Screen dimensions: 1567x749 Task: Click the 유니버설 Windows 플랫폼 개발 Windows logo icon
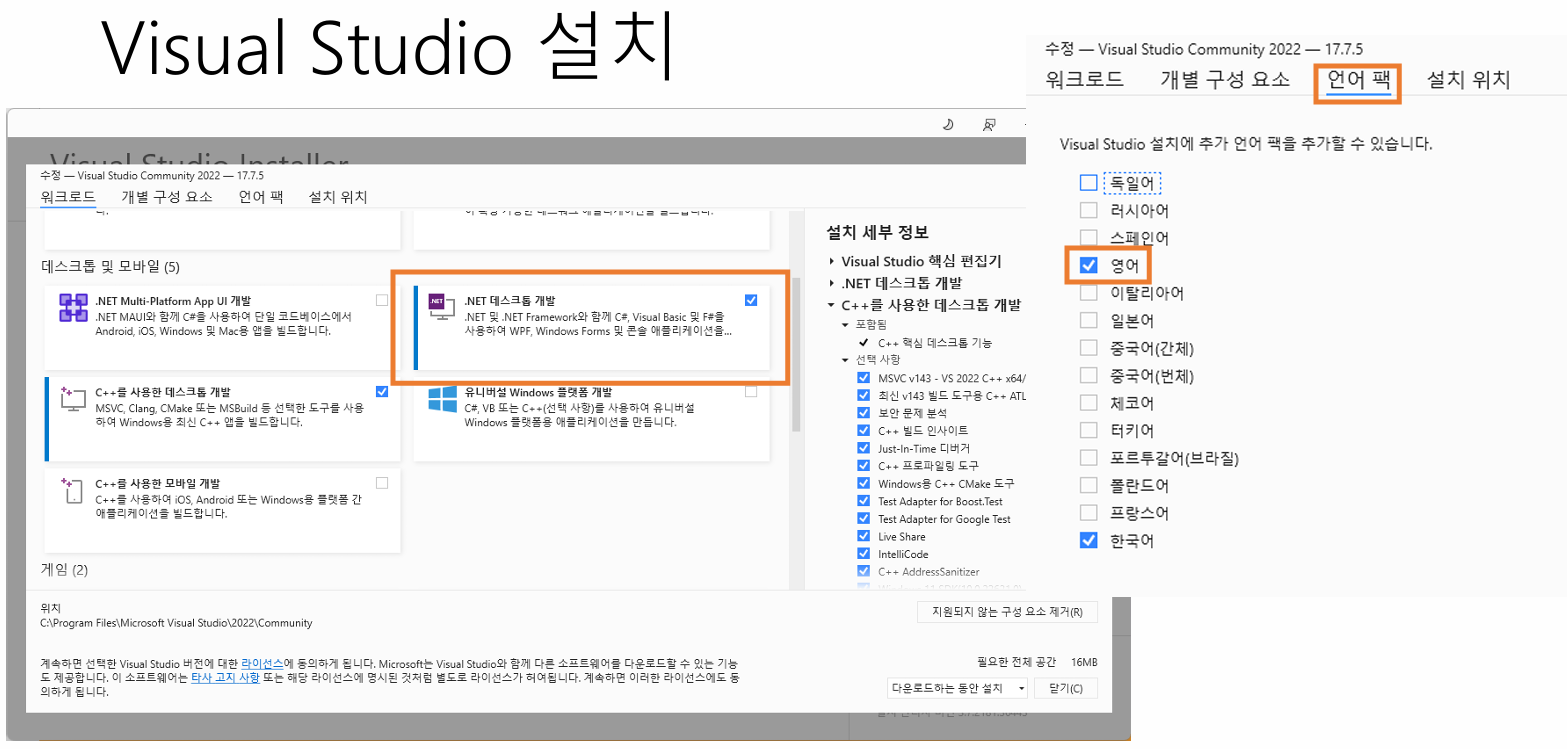[441, 398]
